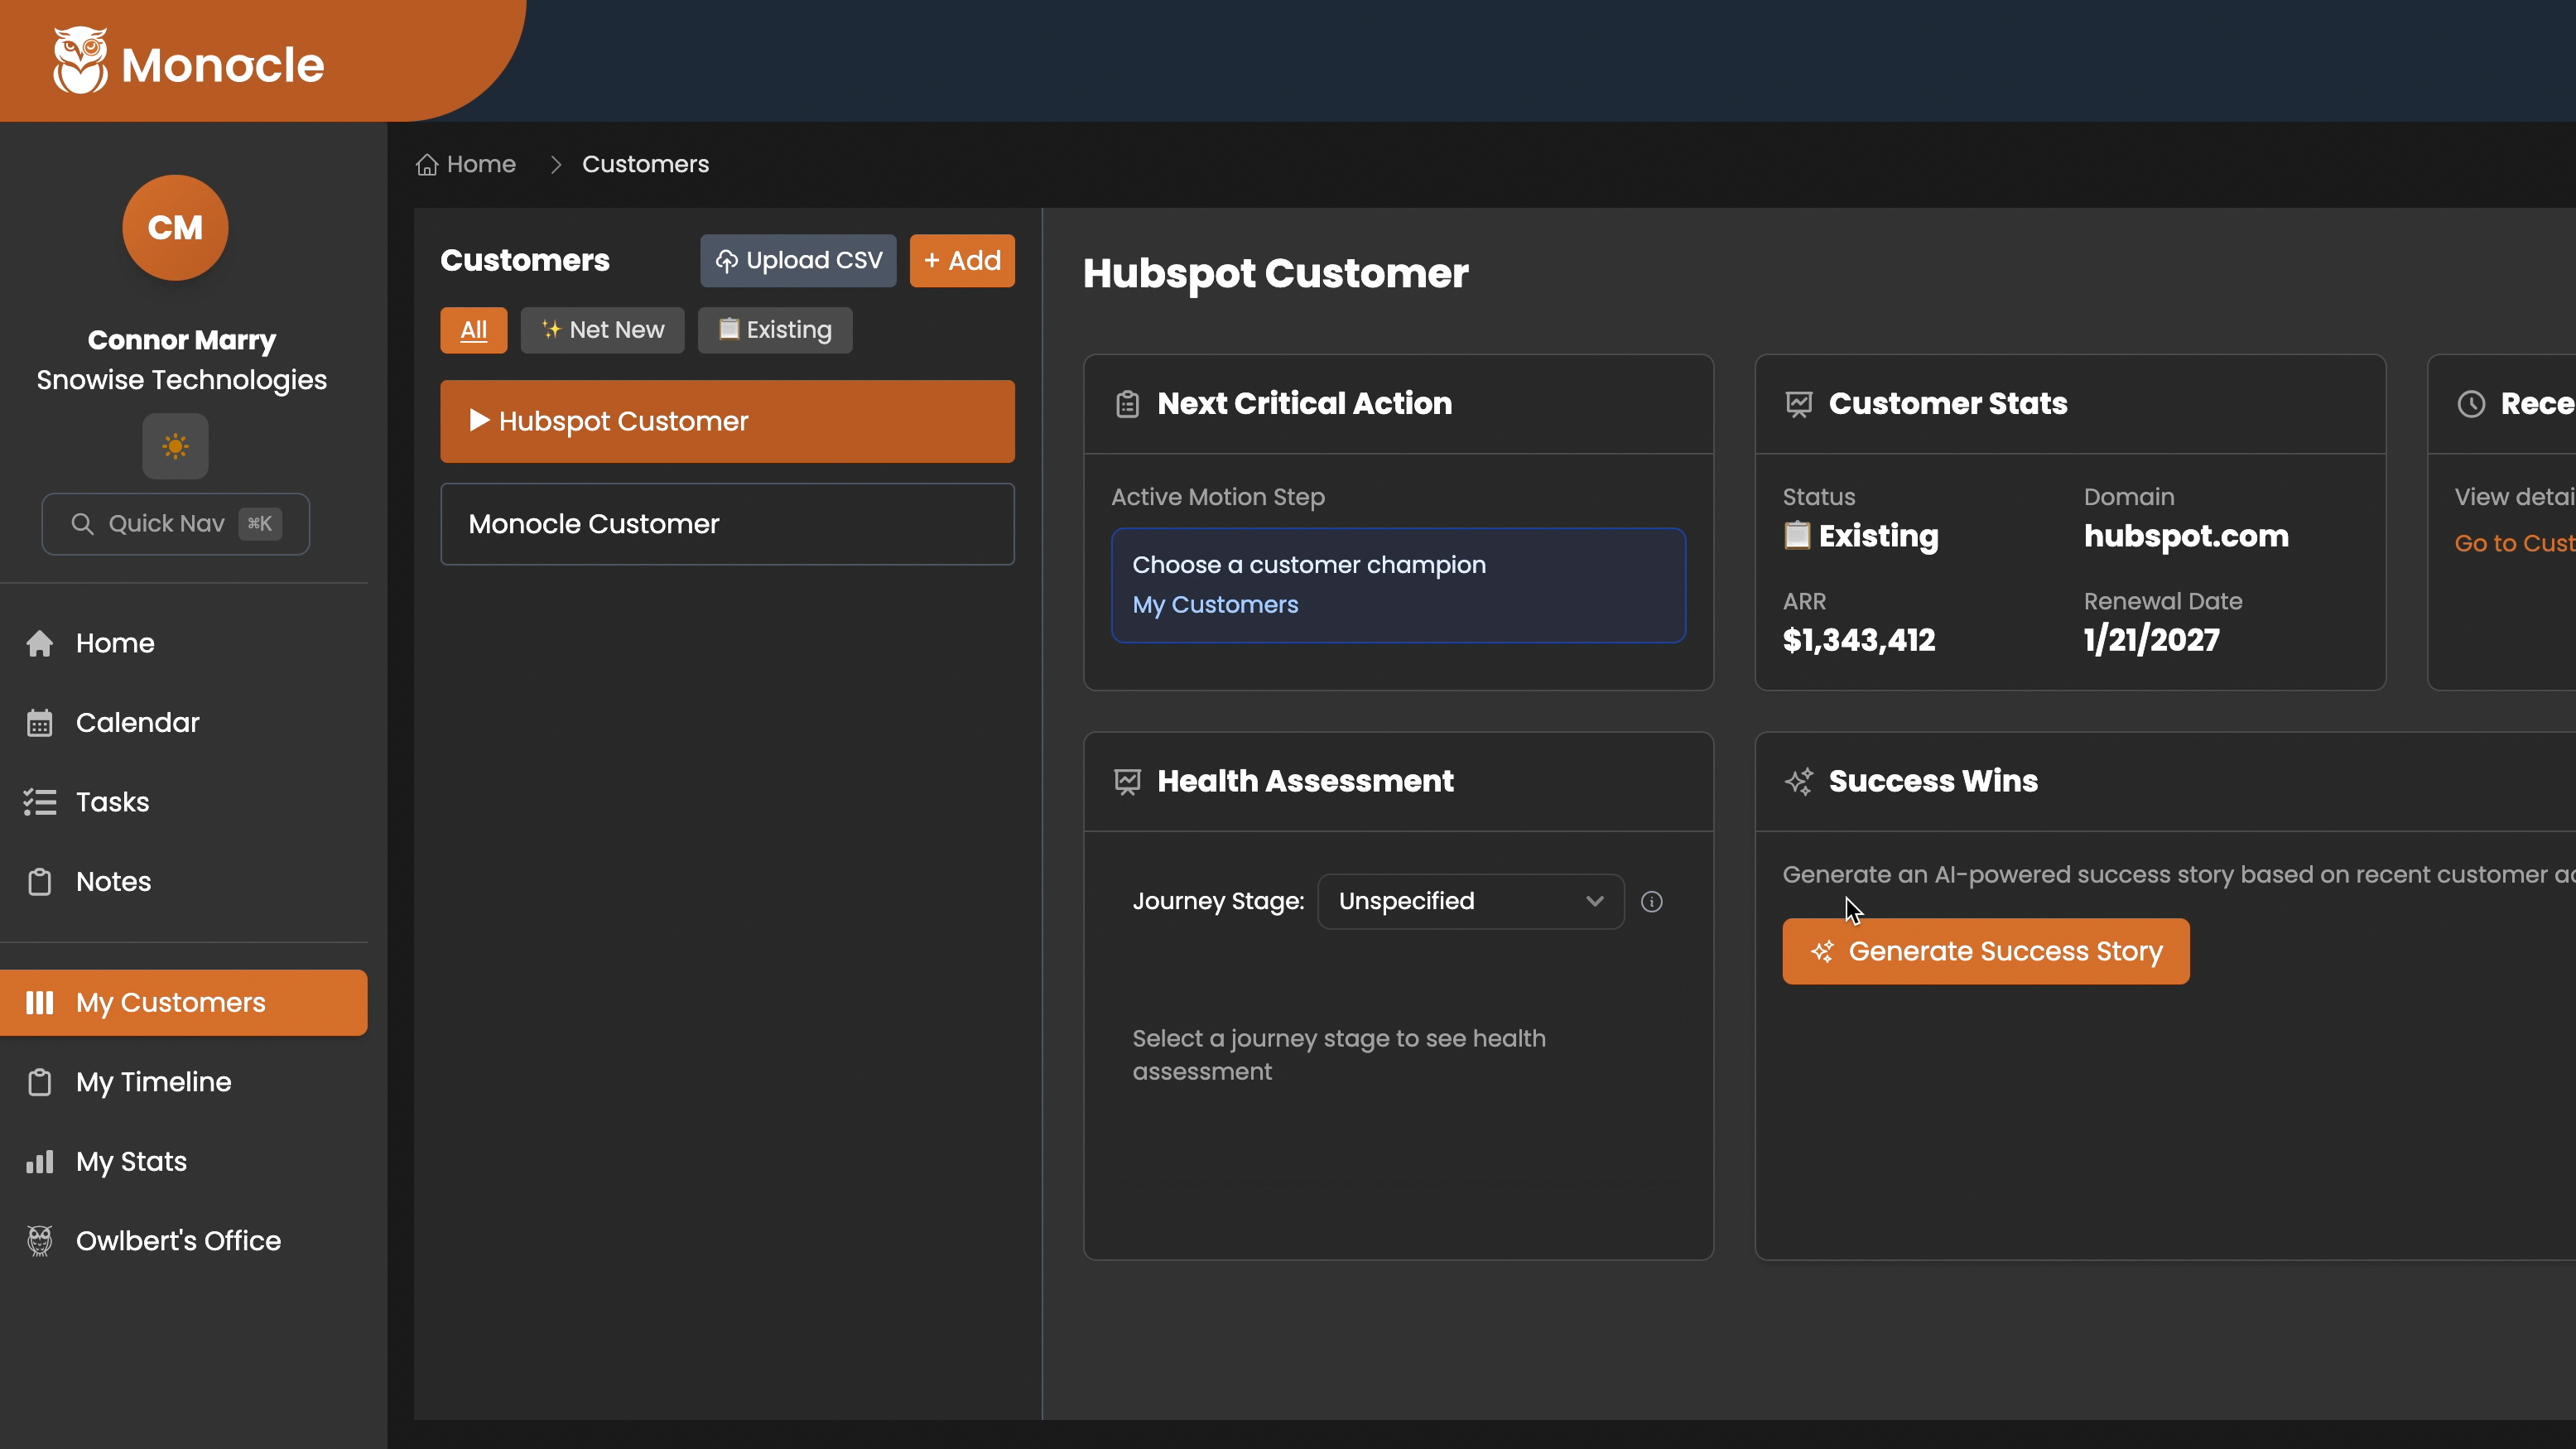Open Calendar from the sidebar
Image resolution: width=2576 pixels, height=1449 pixels.
pos(137,722)
